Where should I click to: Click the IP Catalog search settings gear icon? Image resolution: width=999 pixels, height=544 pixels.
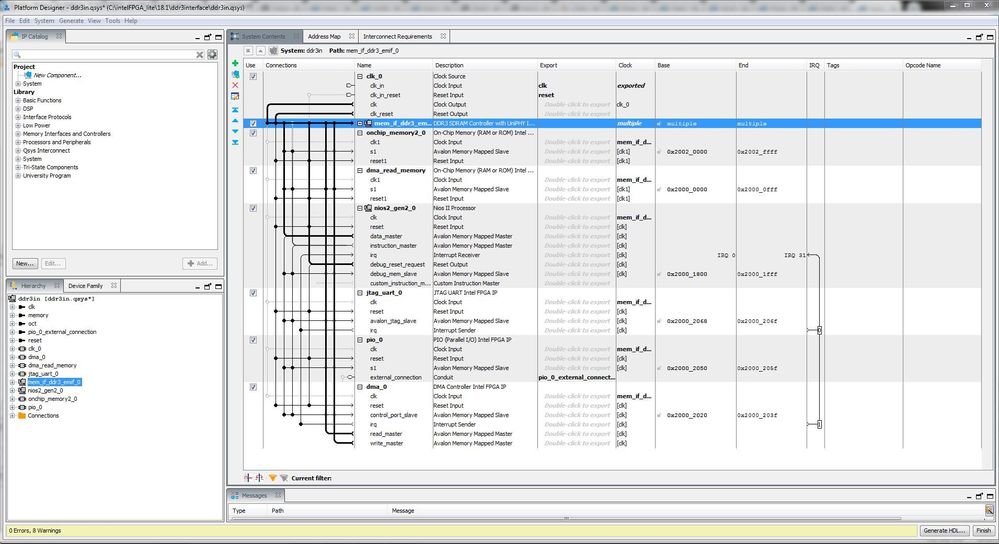(x=212, y=54)
